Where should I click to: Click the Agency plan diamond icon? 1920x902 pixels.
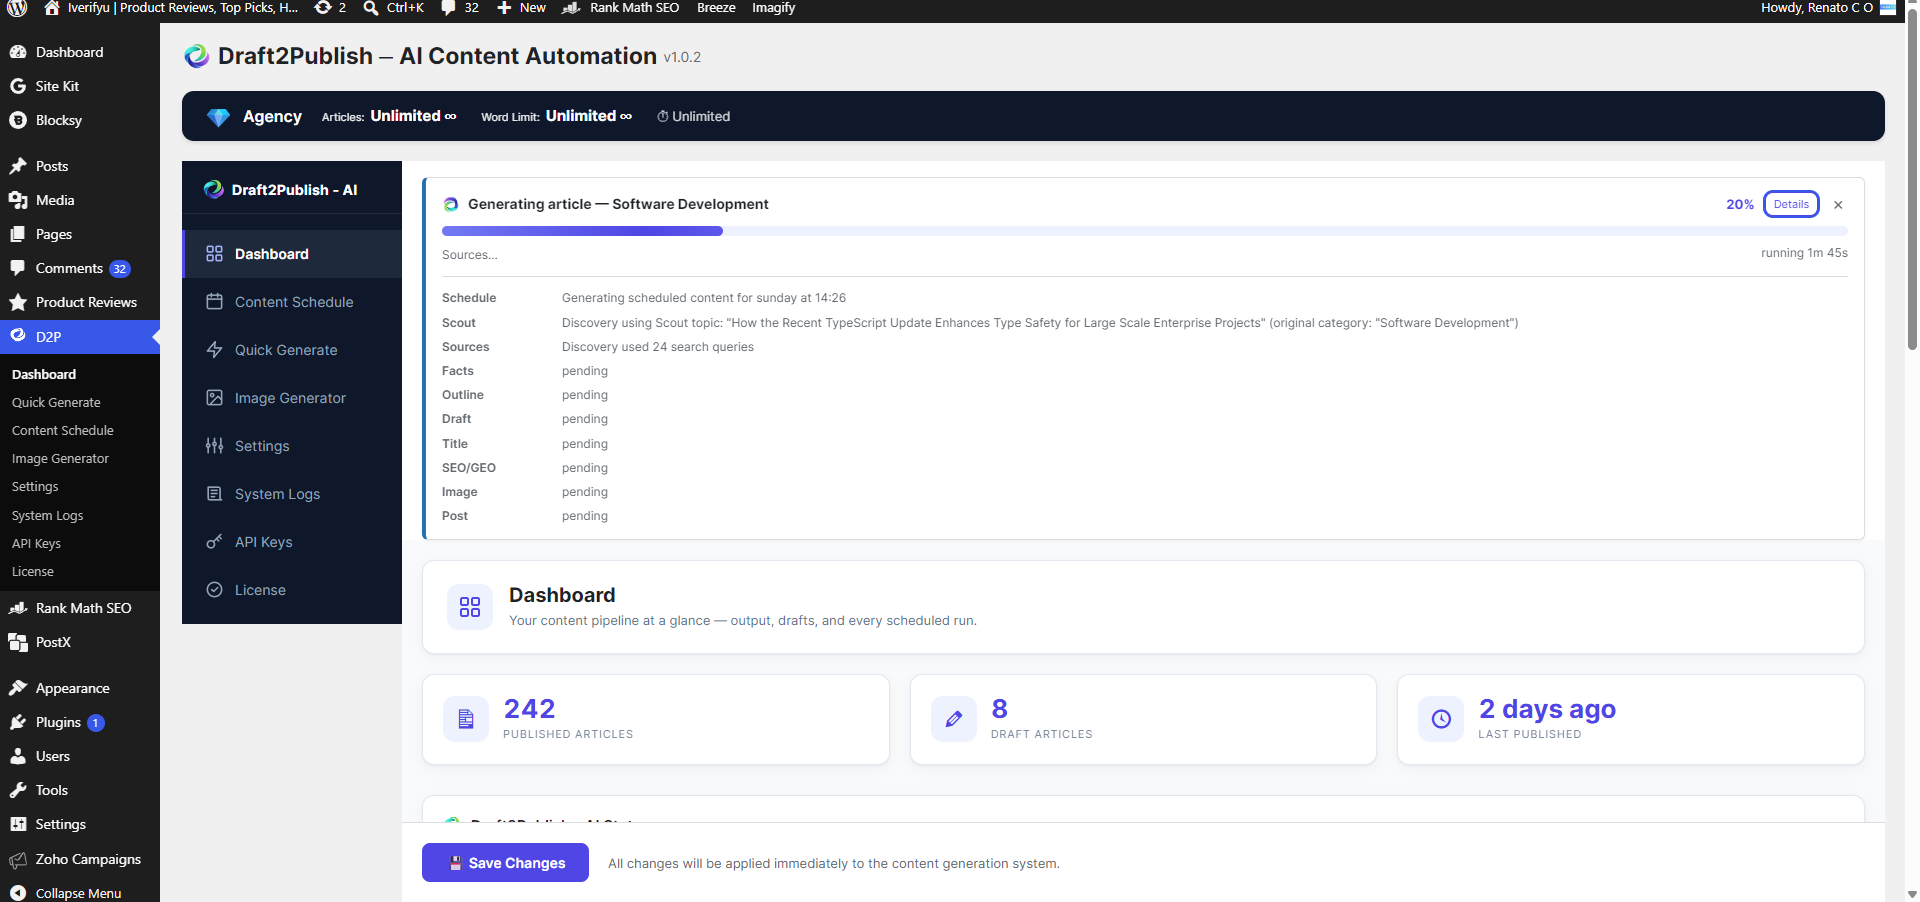(x=218, y=117)
